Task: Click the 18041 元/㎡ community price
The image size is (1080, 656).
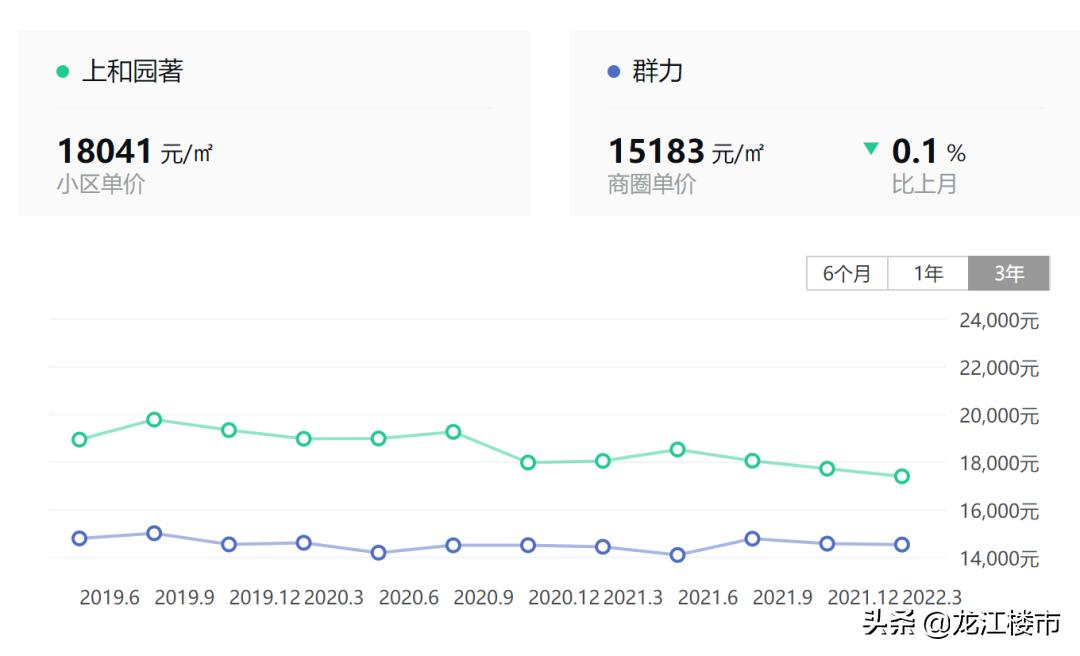Action: coord(135,152)
